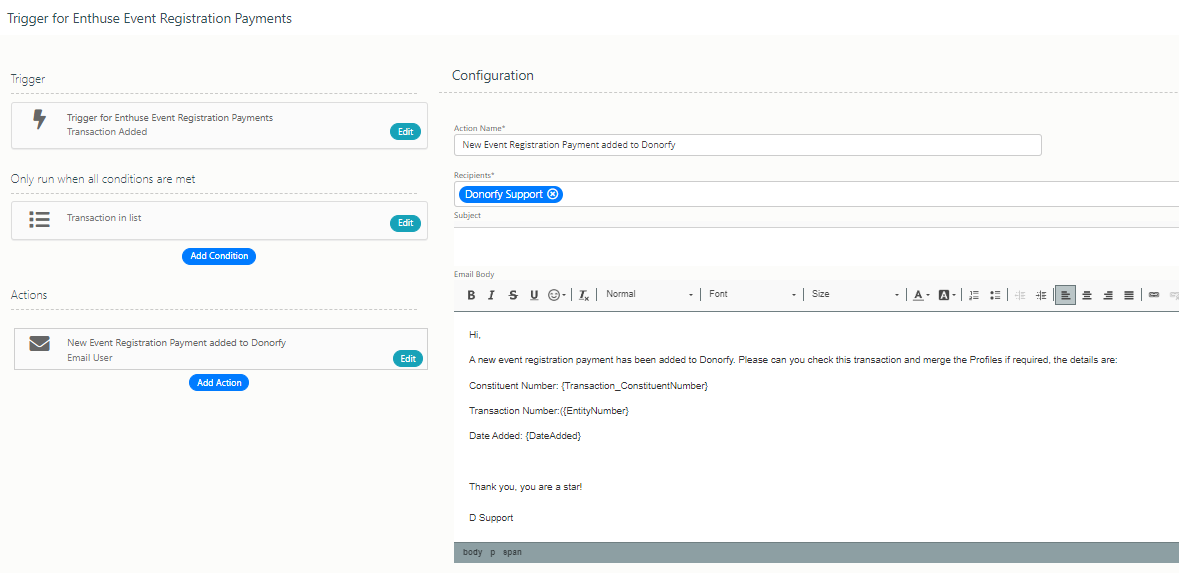Center align the text
Screen dimensions: 1179x573
(1087, 295)
